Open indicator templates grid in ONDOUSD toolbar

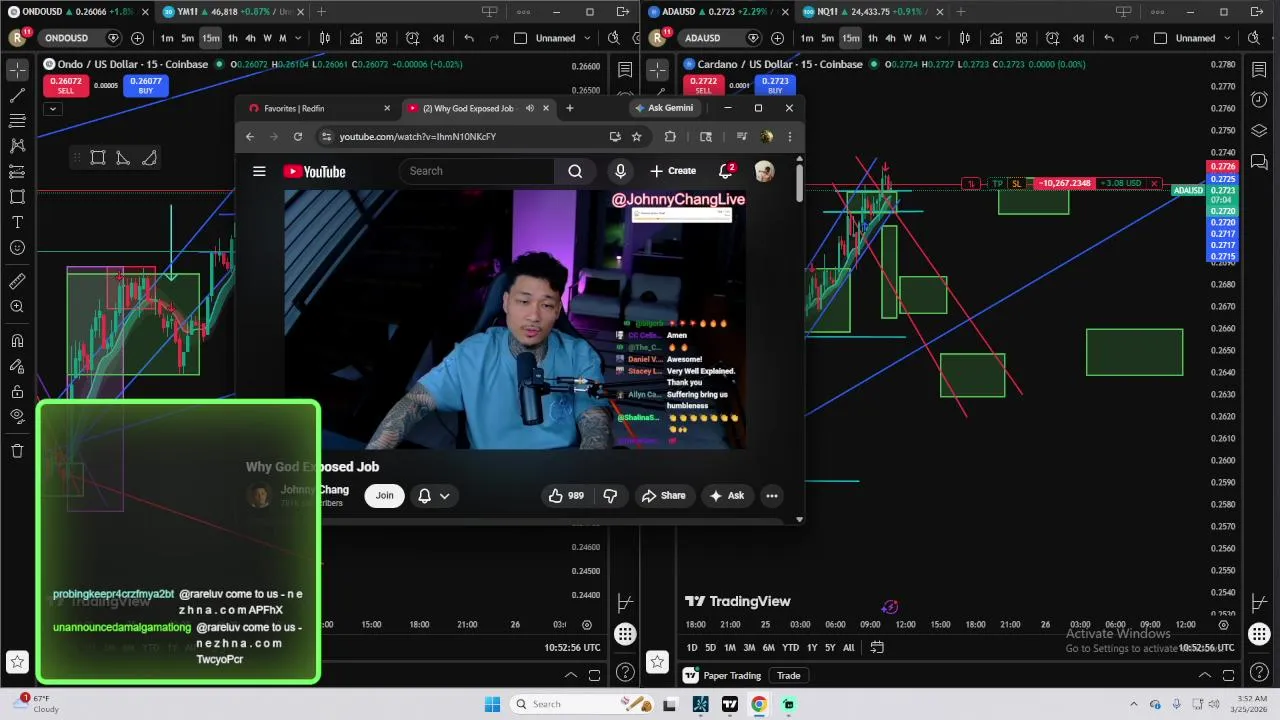(x=381, y=38)
